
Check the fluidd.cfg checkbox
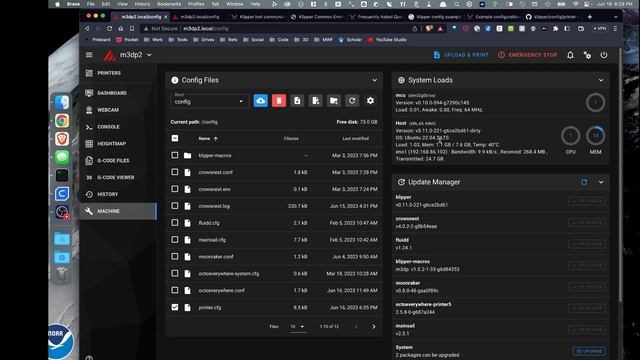(x=175, y=223)
